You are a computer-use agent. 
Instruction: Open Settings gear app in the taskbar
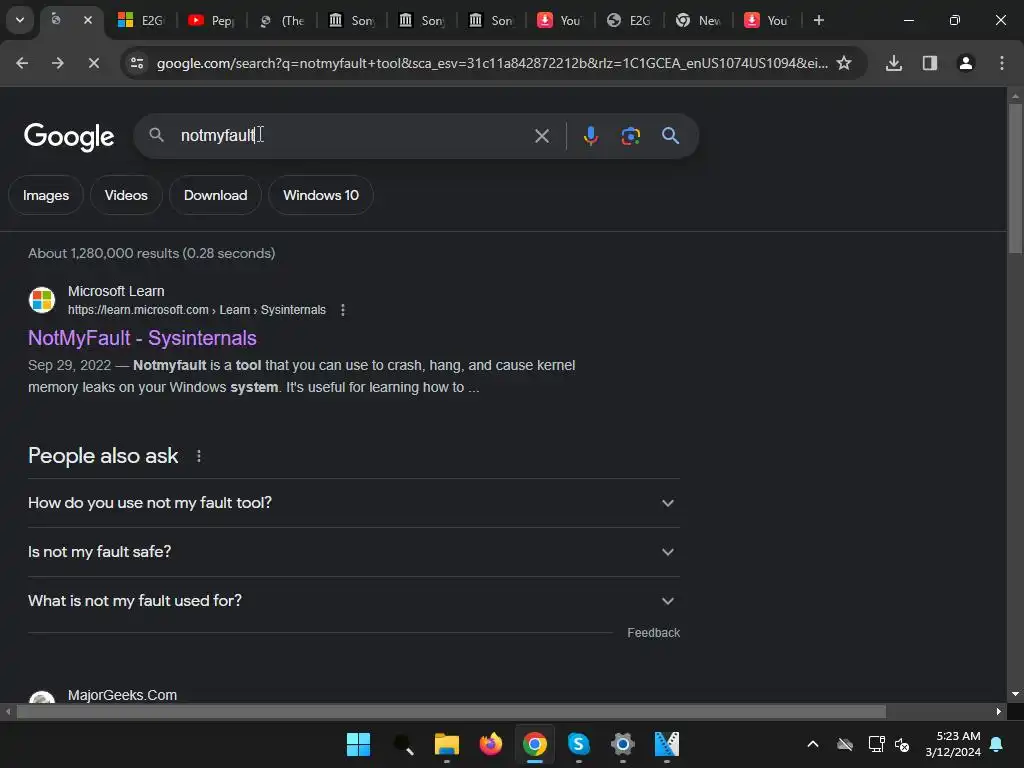pos(622,744)
